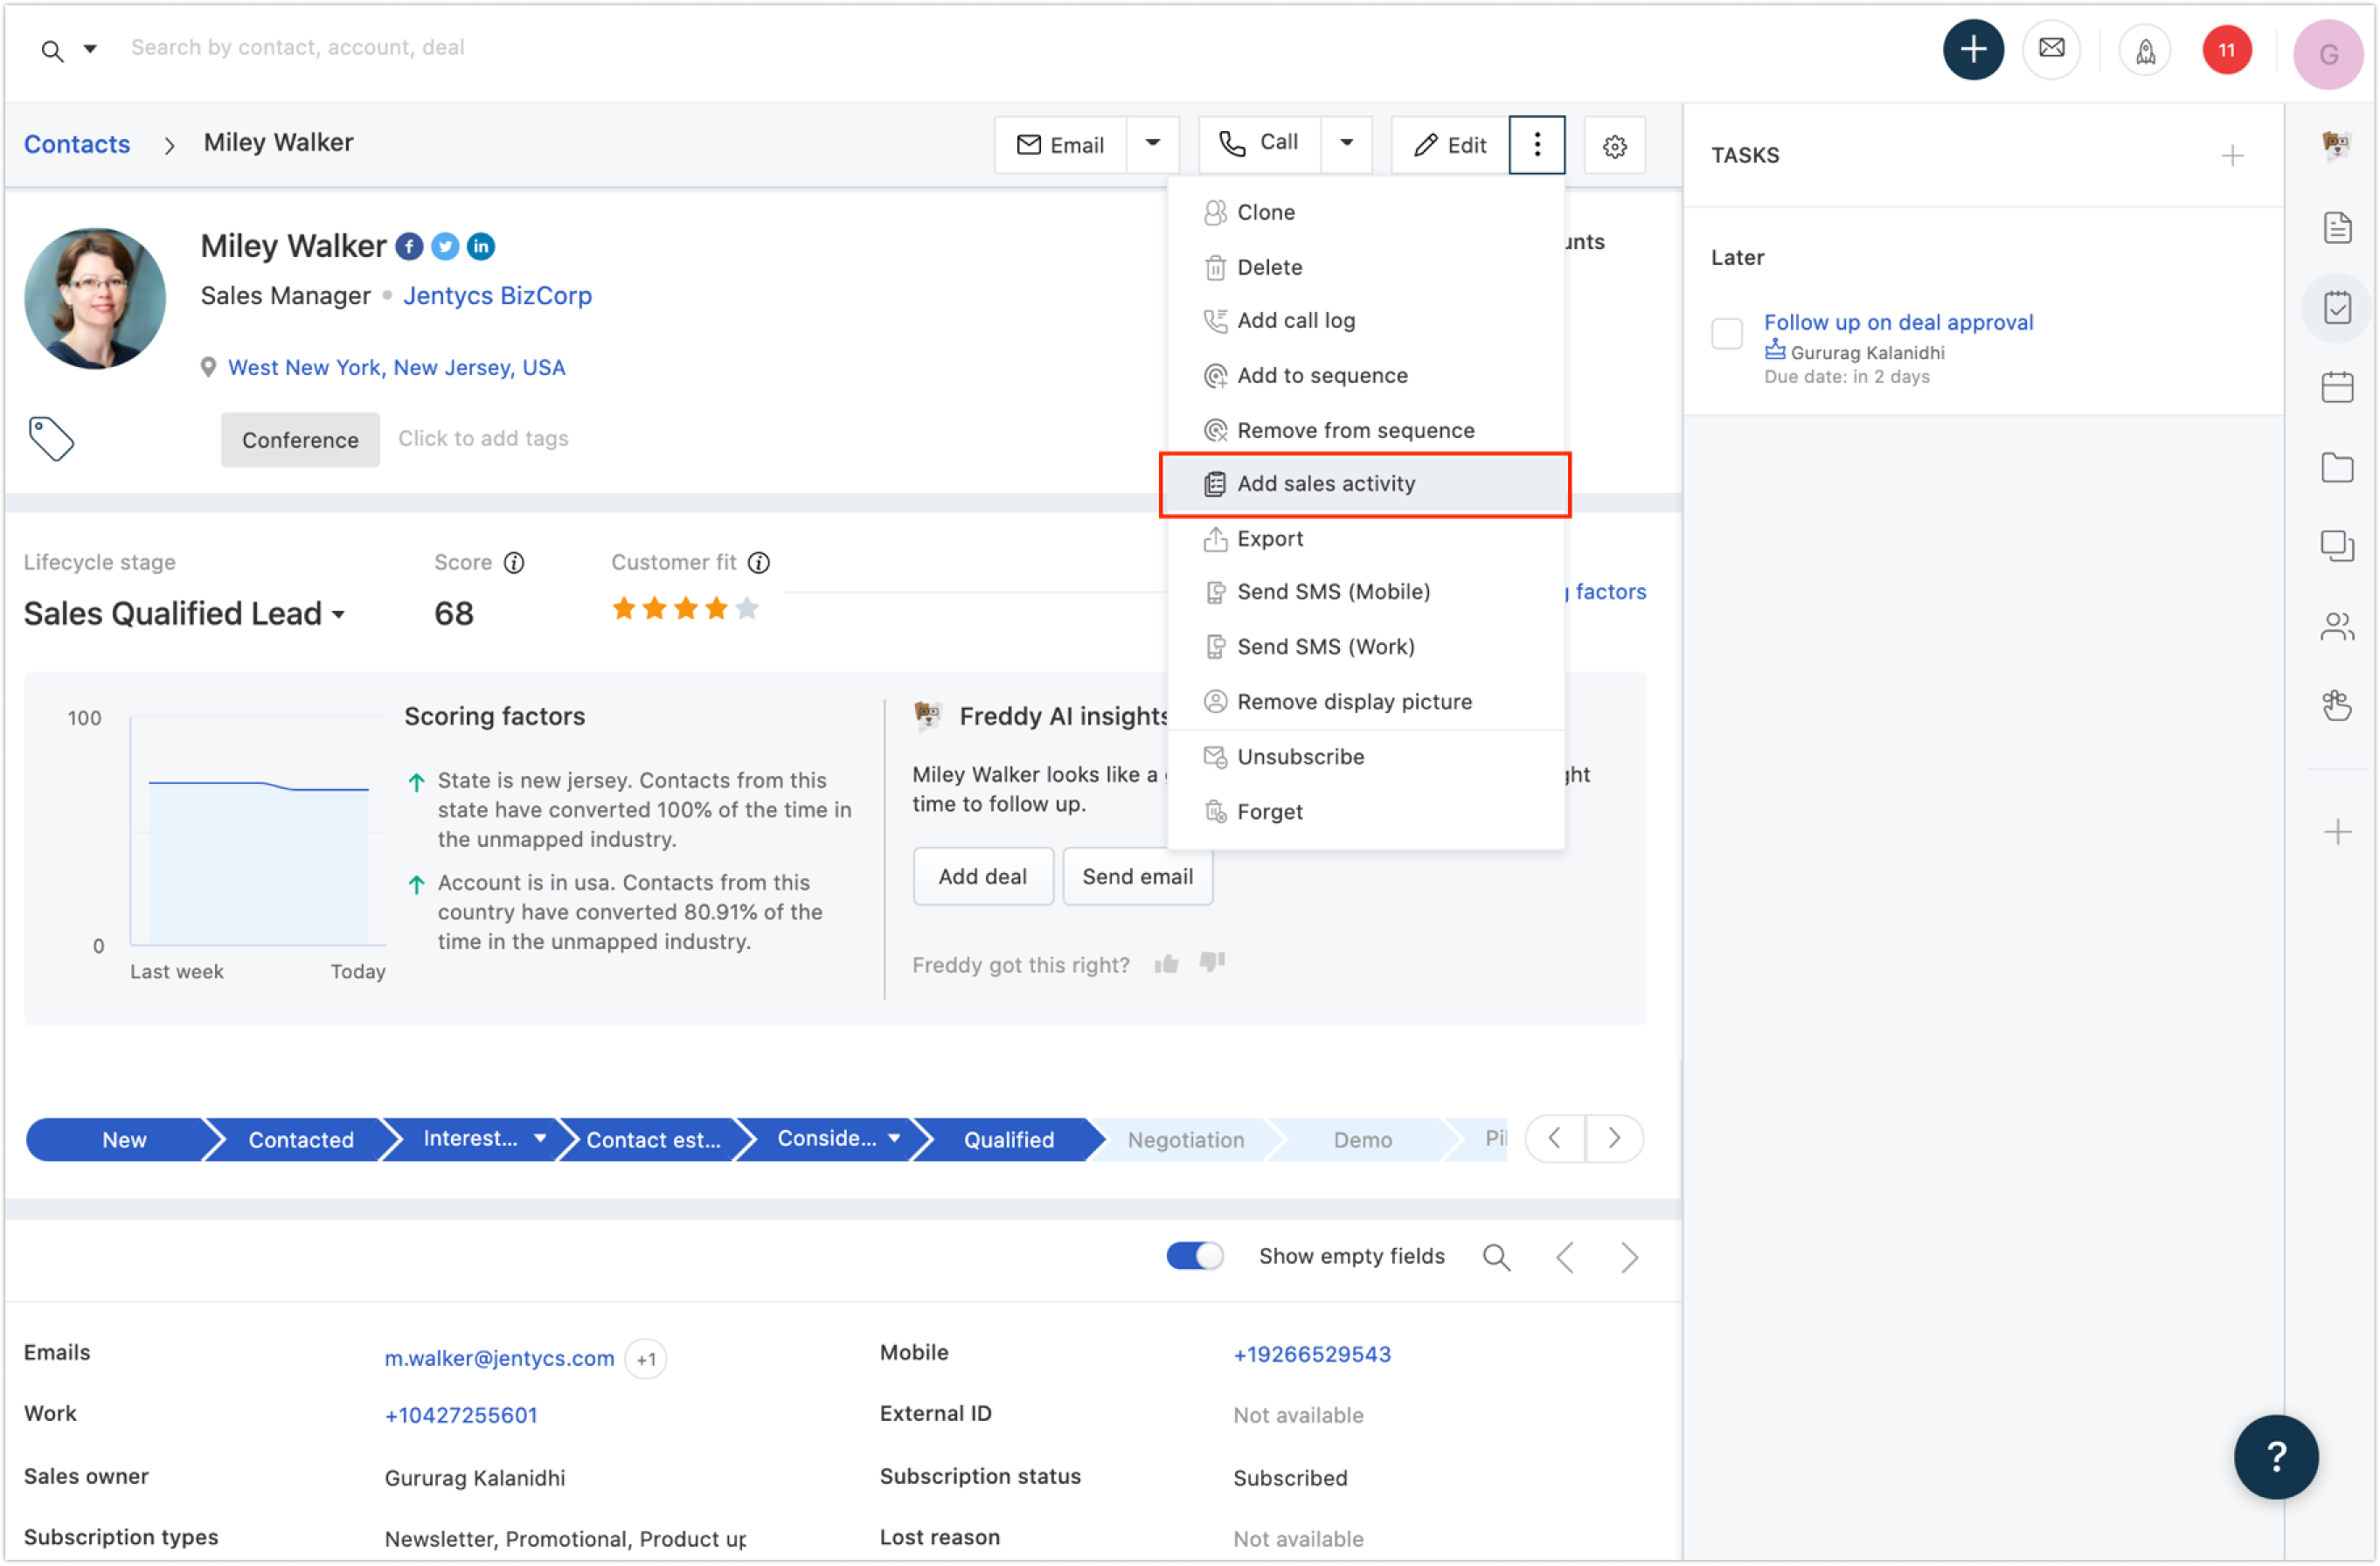Select the Negotiation stage in pipeline
Screen dimensions: 2380x1566
[x=1185, y=1140]
